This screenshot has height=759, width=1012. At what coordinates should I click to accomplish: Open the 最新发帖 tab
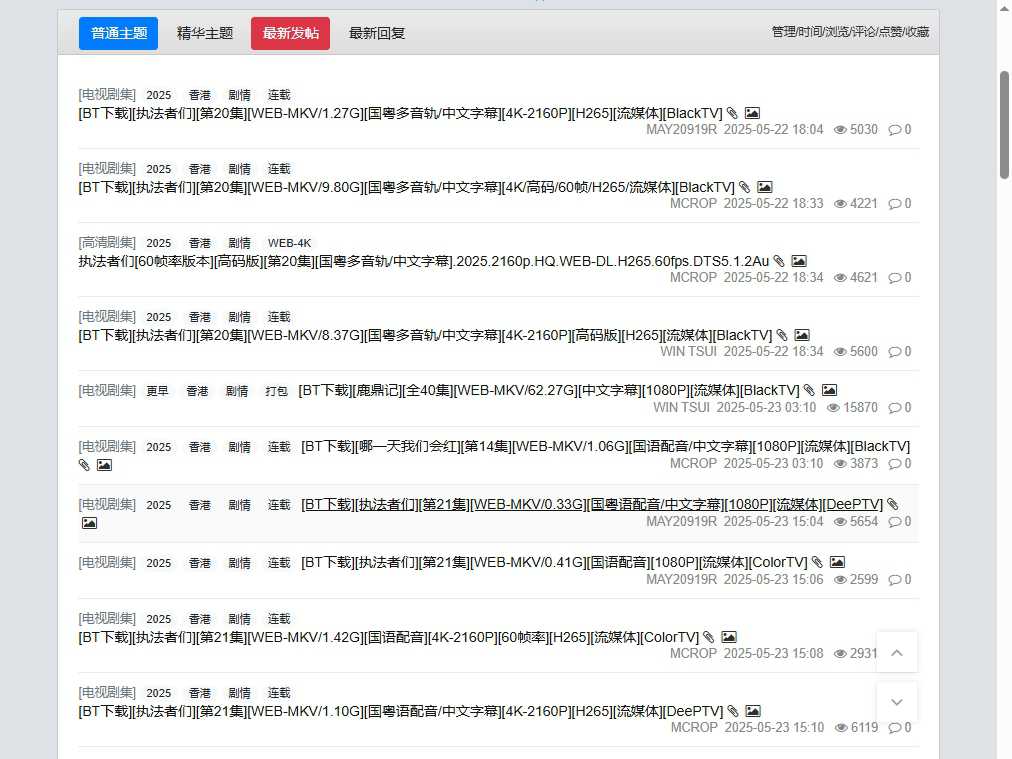[289, 32]
